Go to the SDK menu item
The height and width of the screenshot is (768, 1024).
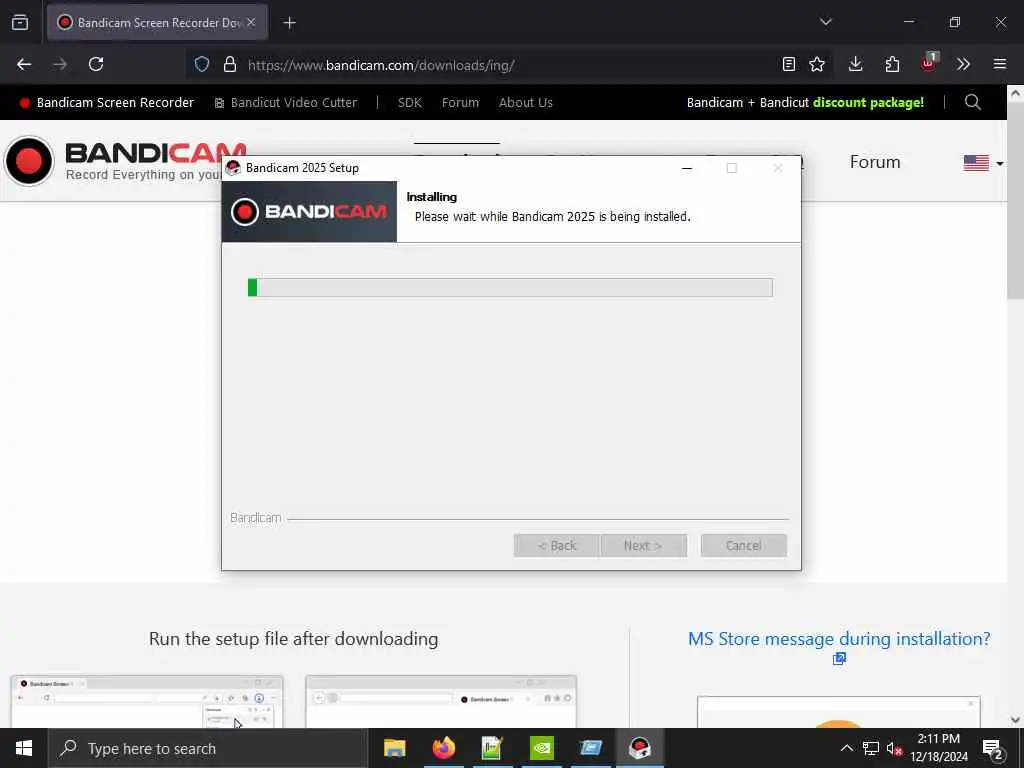tap(409, 103)
